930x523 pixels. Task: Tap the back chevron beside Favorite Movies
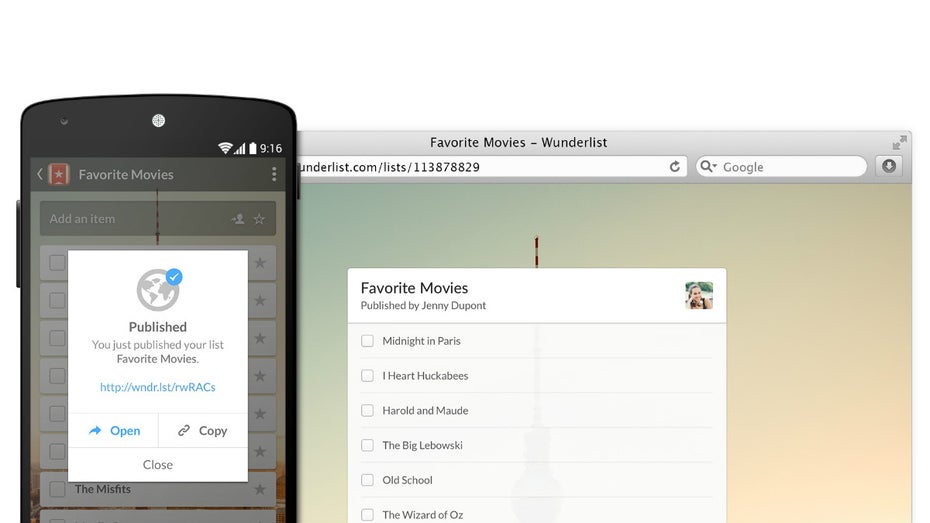click(x=40, y=174)
